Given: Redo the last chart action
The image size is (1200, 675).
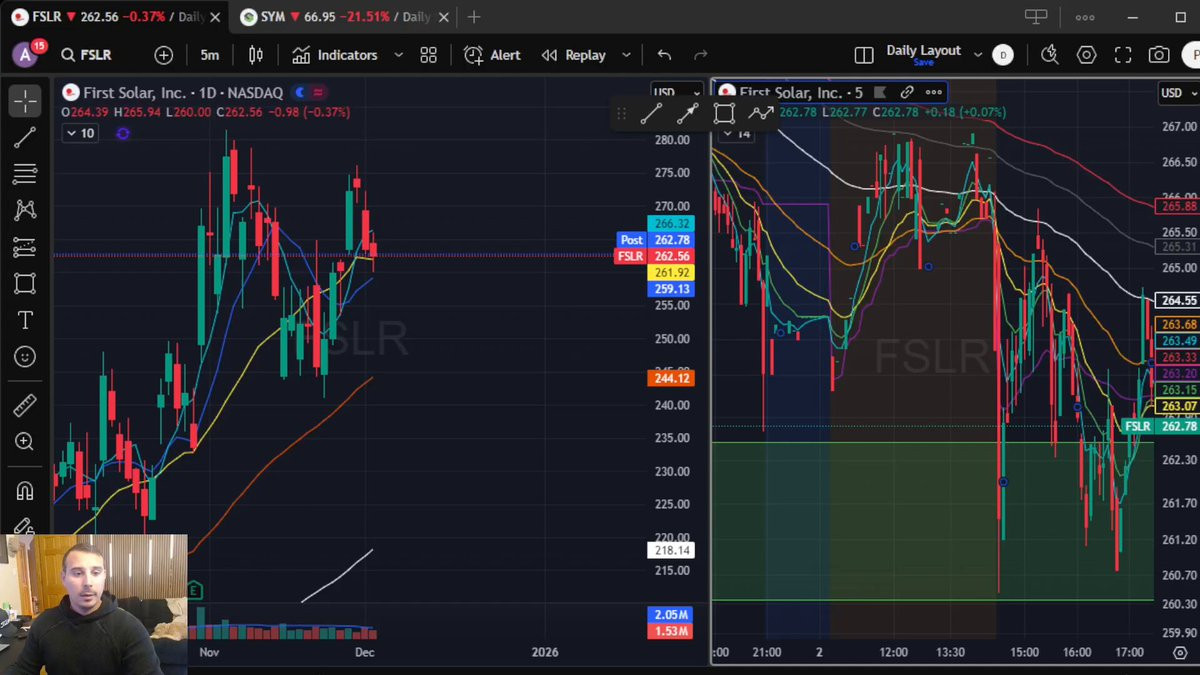Looking at the screenshot, I should pyautogui.click(x=701, y=55).
